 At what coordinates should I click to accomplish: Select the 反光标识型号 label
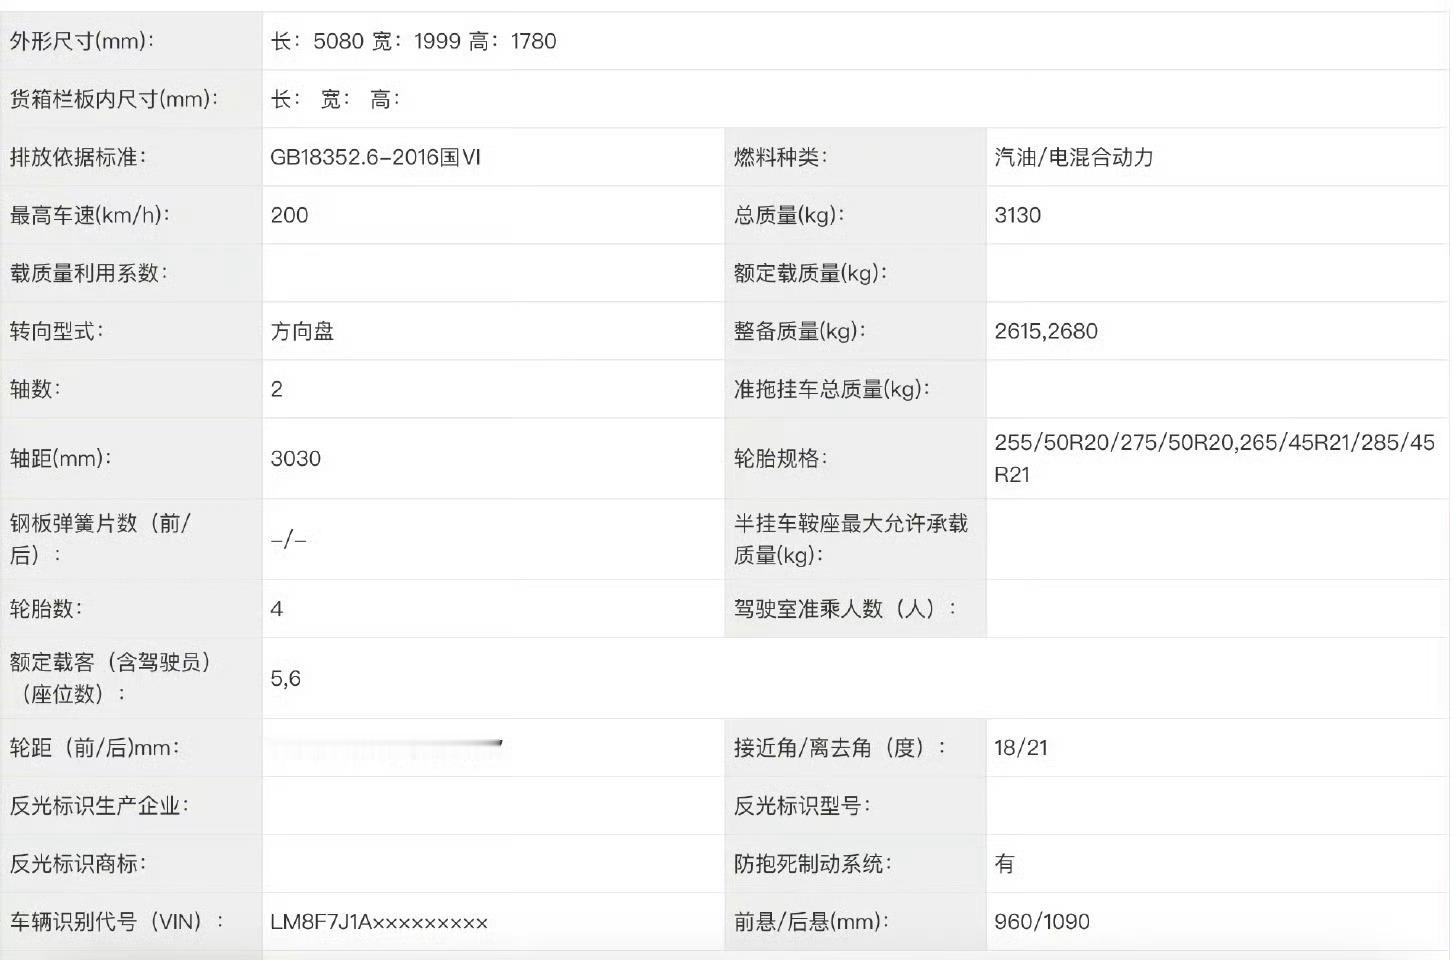[x=801, y=806]
